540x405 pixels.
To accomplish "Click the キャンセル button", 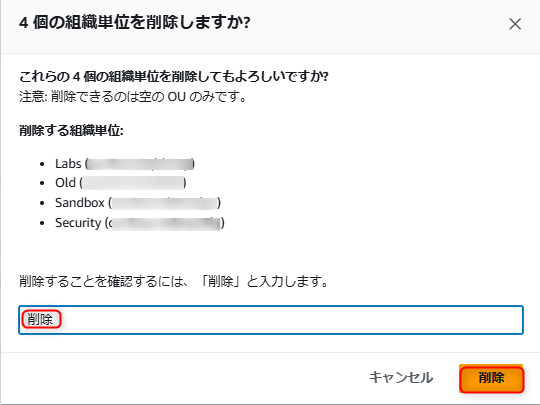I will pyautogui.click(x=401, y=377).
